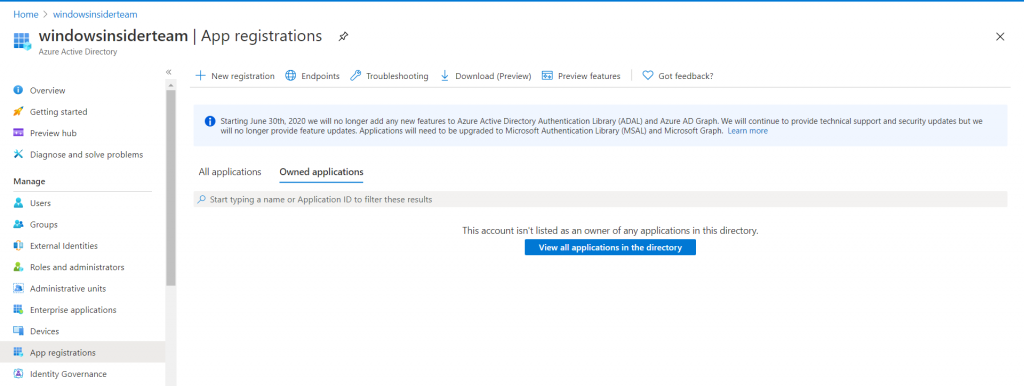Click Preview features toolbar item
Image resolution: width=1024 pixels, height=386 pixels.
click(581, 76)
